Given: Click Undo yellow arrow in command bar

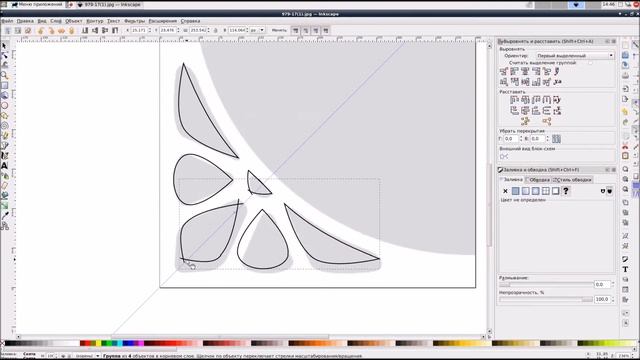Looking at the screenshot, I should coord(625,111).
